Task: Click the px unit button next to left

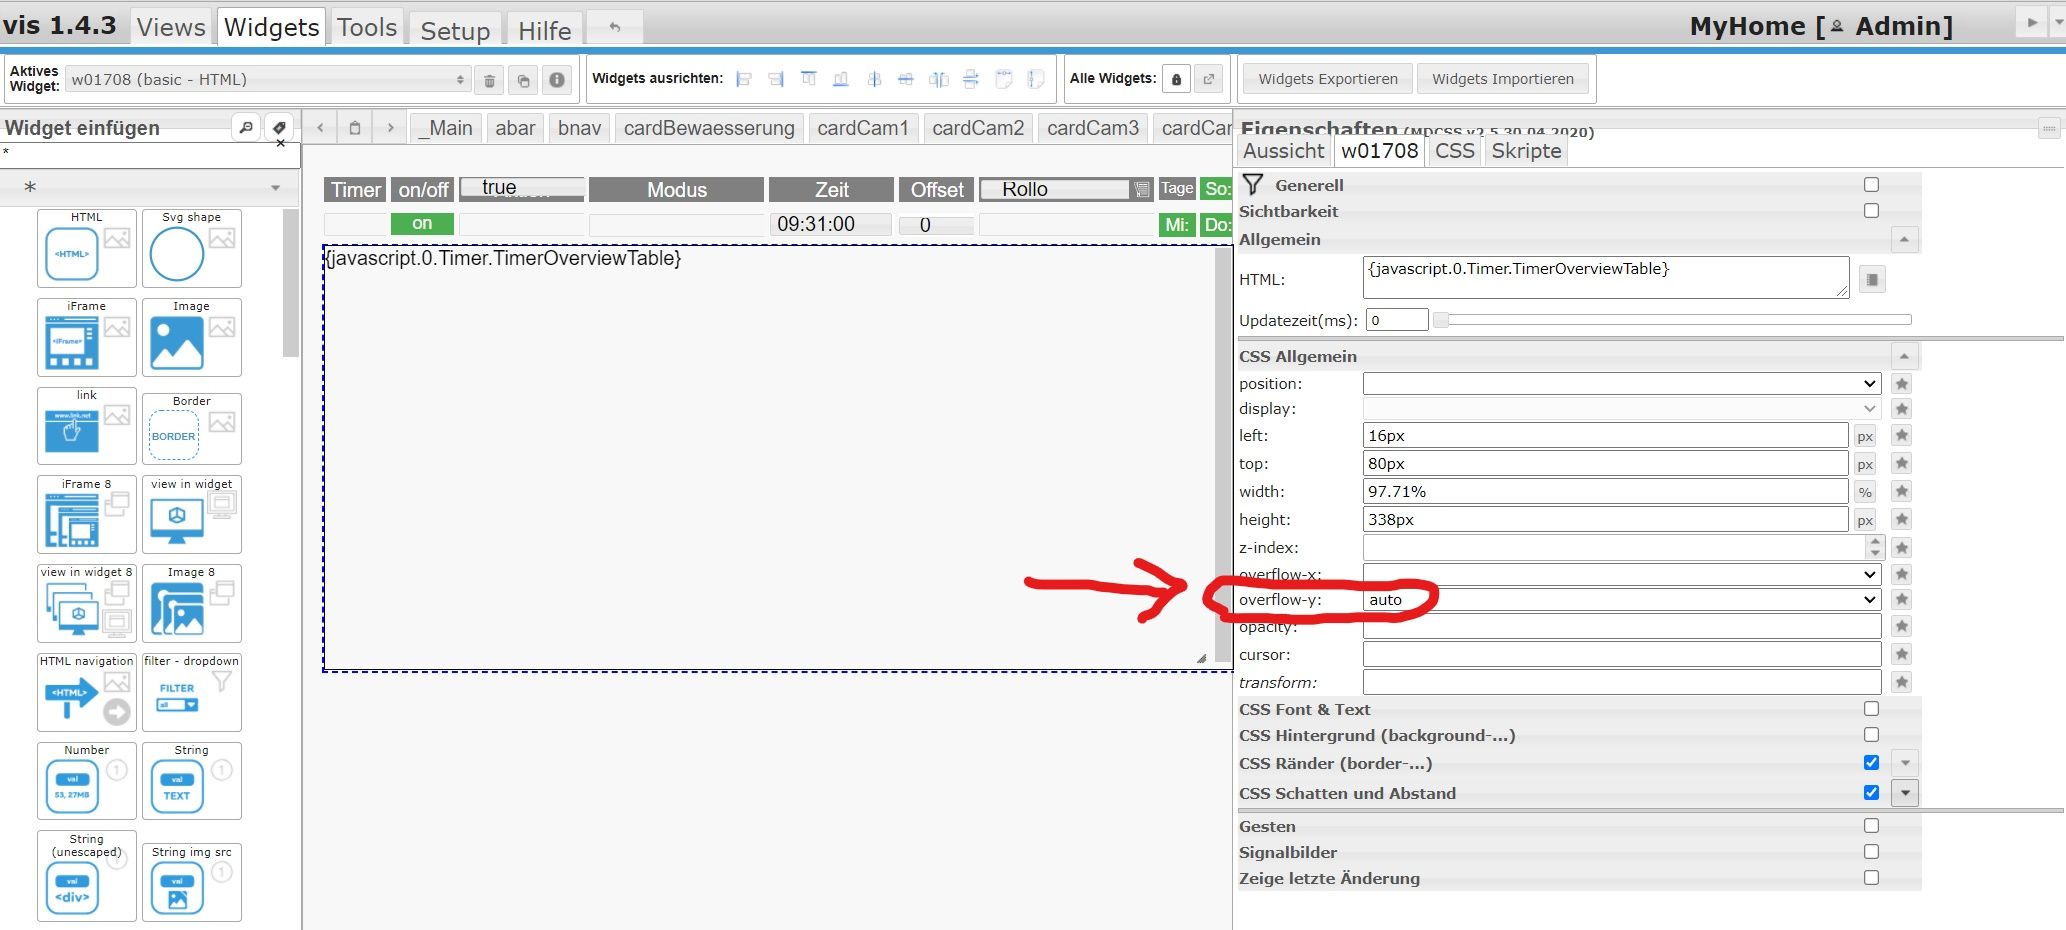Action: pos(1865,436)
